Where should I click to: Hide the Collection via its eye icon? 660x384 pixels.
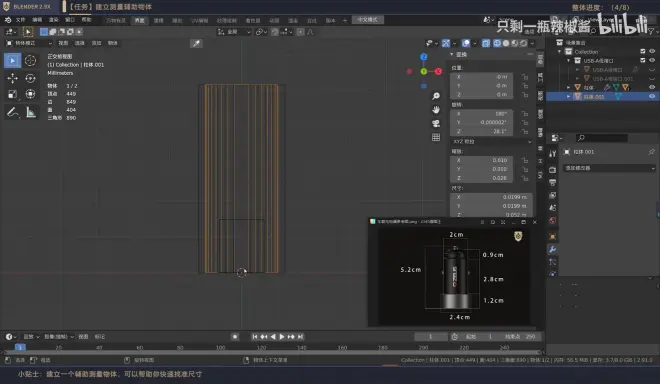652,51
